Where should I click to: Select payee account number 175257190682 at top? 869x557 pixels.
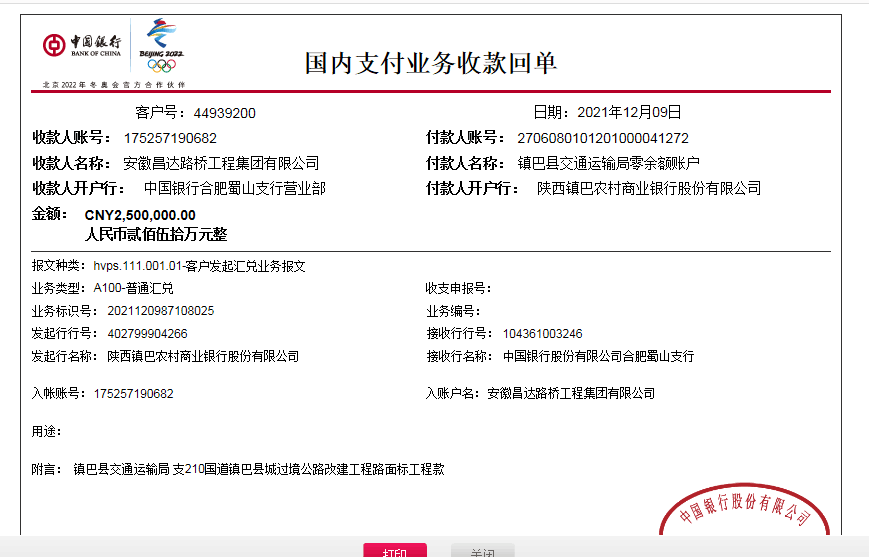pyautogui.click(x=170, y=138)
